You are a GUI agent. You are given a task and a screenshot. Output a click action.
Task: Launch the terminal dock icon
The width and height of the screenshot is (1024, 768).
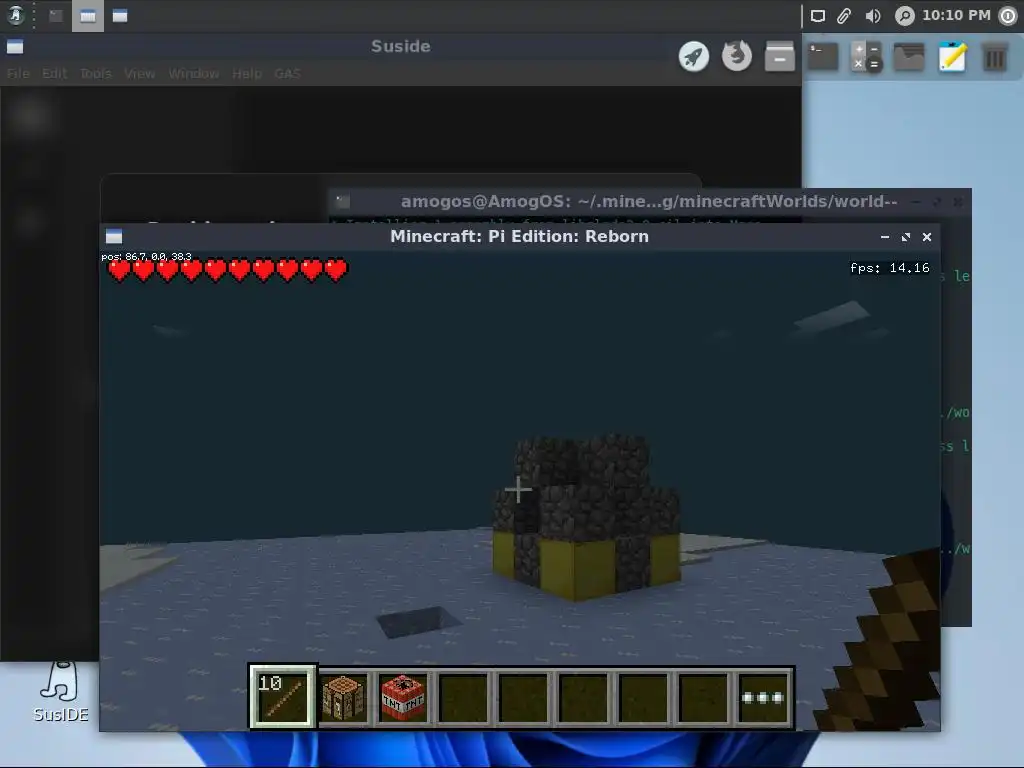pos(823,57)
